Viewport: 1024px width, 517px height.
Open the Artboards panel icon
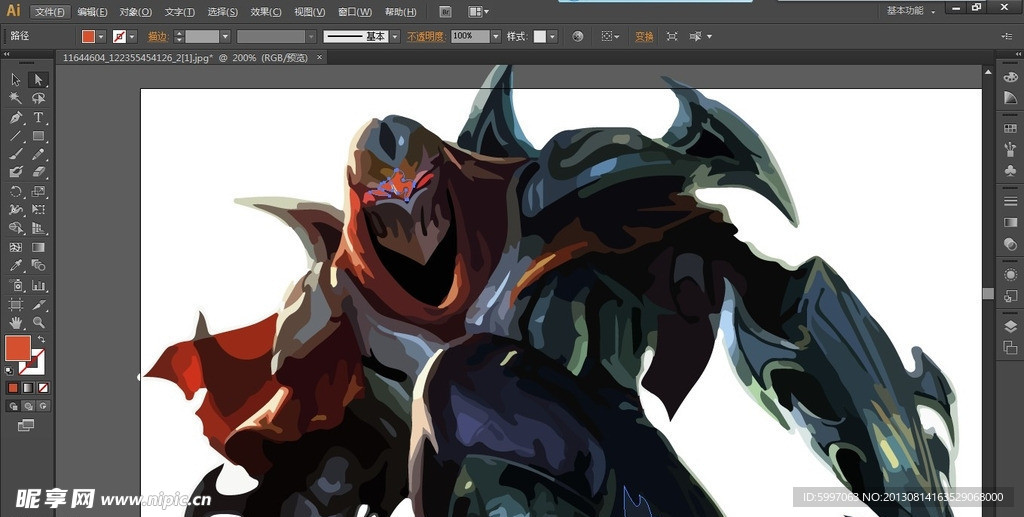click(x=1010, y=347)
